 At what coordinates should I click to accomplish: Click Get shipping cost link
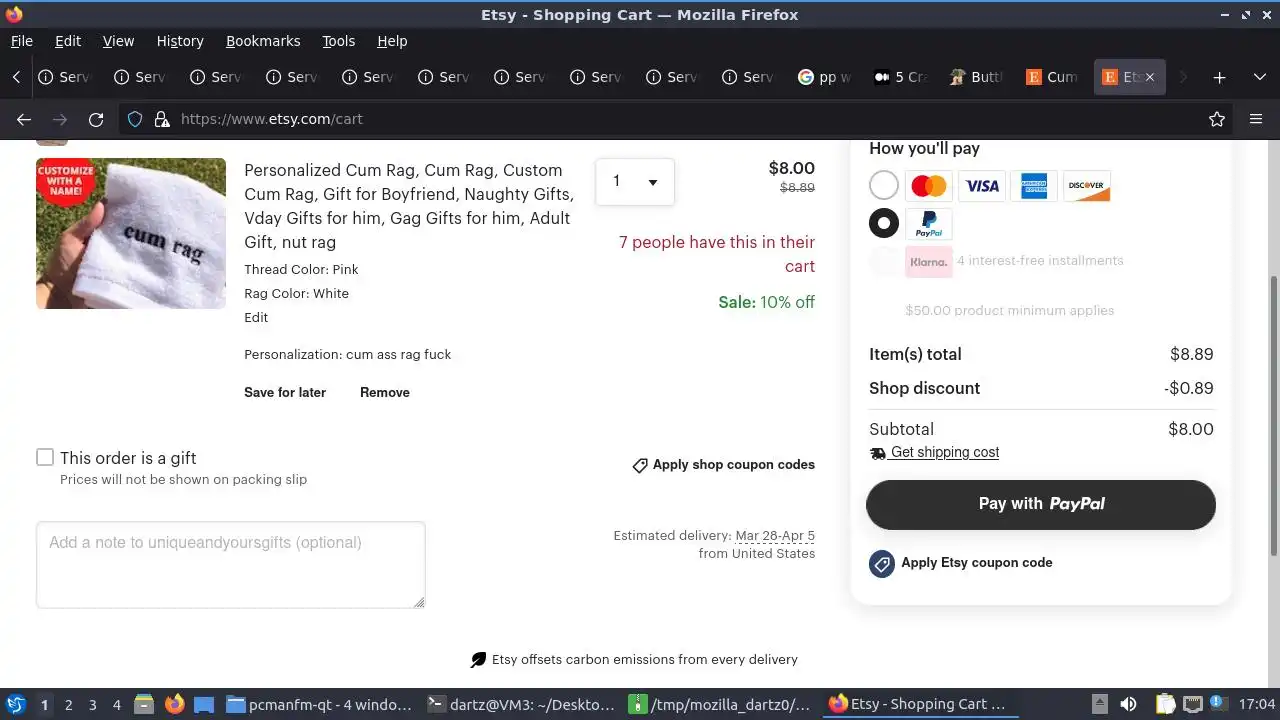[944, 453]
